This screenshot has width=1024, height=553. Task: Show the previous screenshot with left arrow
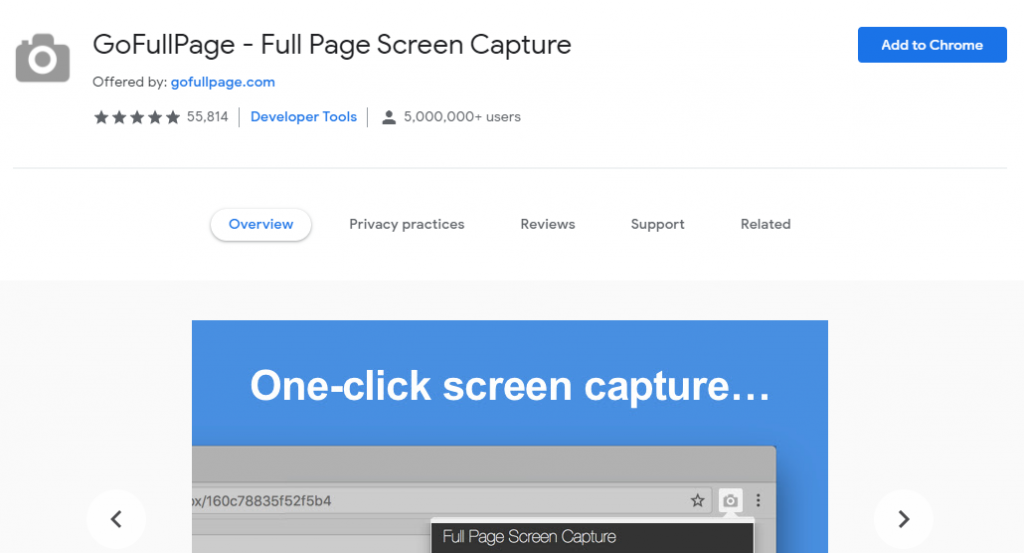pyautogui.click(x=116, y=519)
